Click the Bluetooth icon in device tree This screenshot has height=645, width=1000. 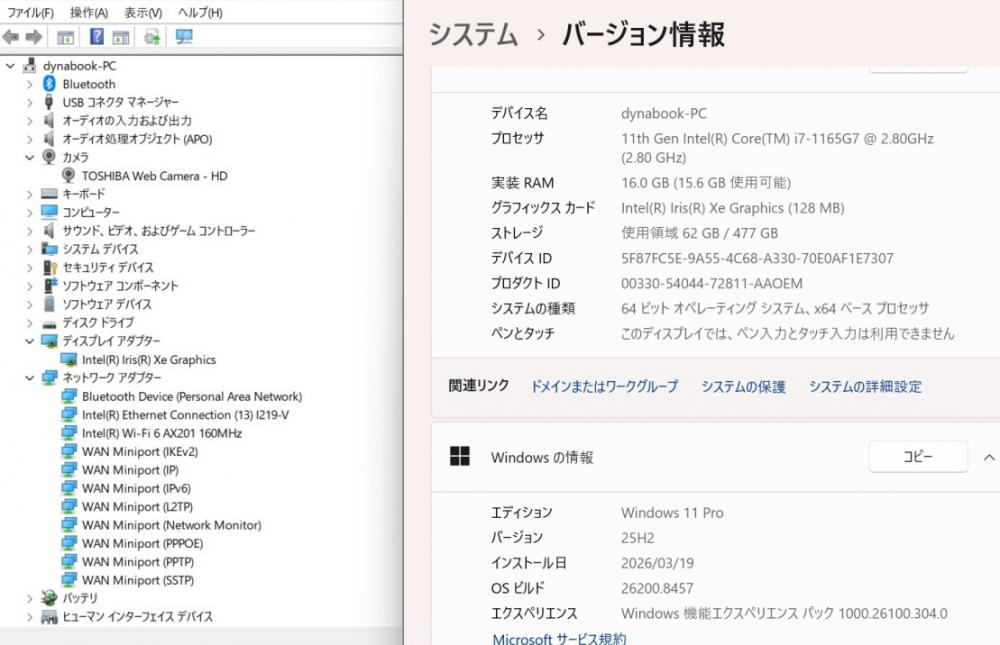pos(49,84)
